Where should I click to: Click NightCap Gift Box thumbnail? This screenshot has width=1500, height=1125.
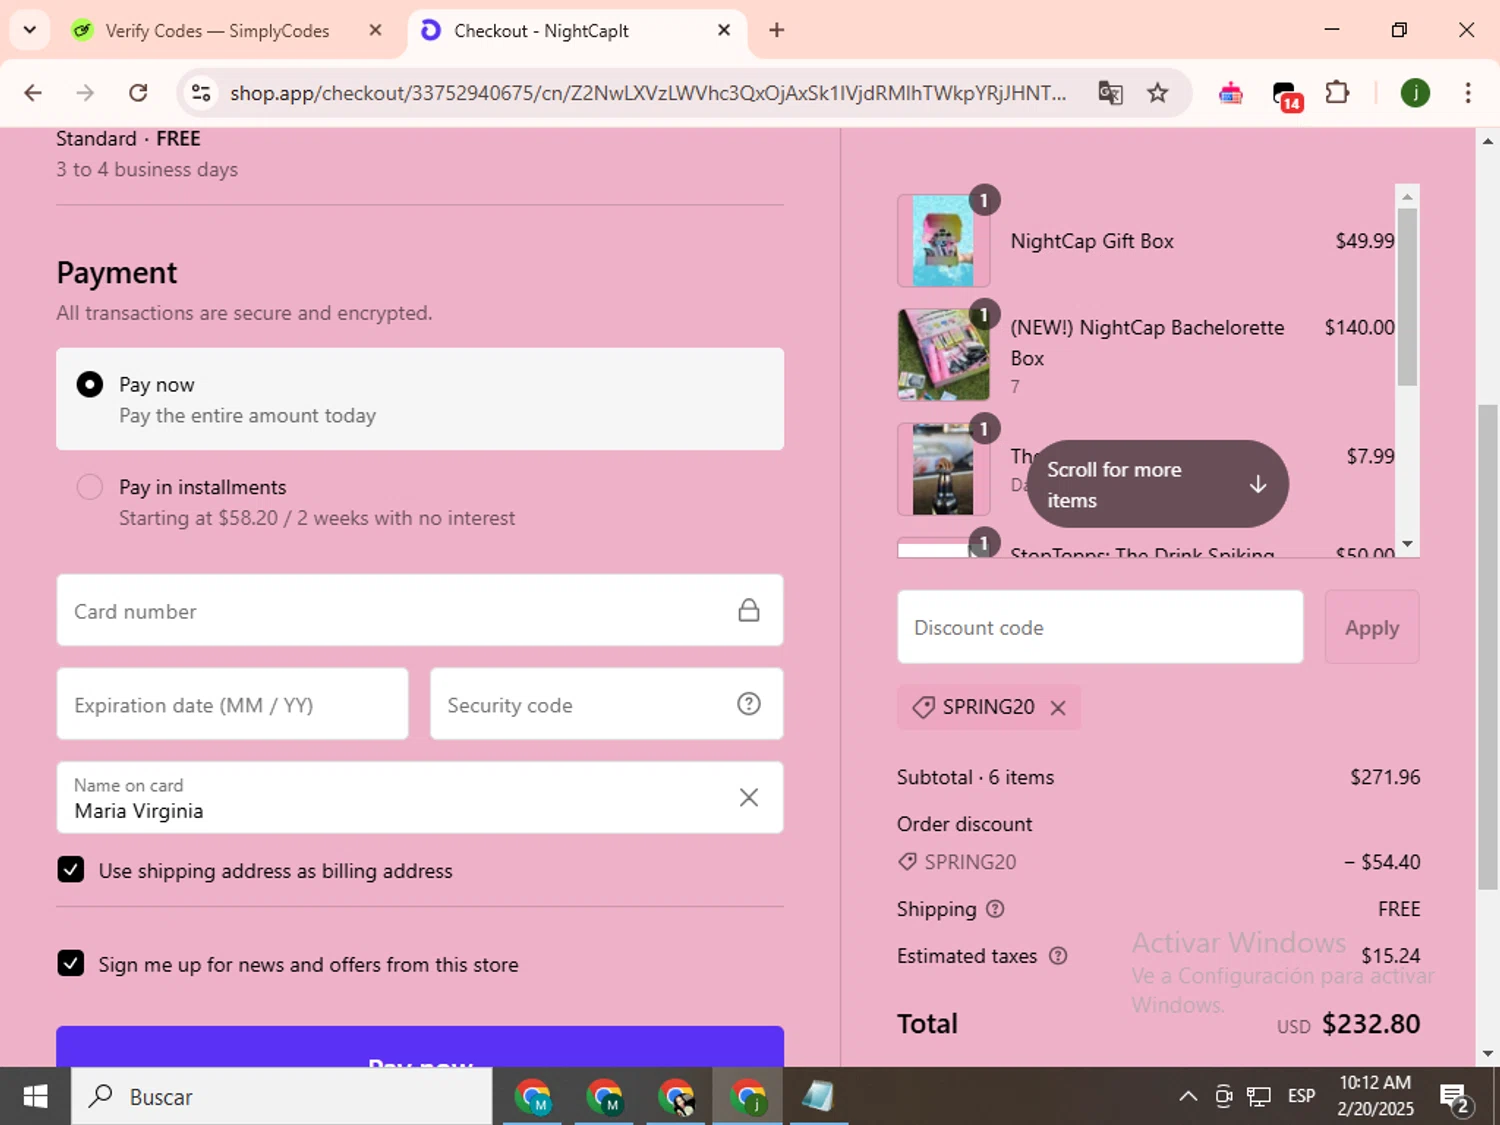(x=943, y=241)
